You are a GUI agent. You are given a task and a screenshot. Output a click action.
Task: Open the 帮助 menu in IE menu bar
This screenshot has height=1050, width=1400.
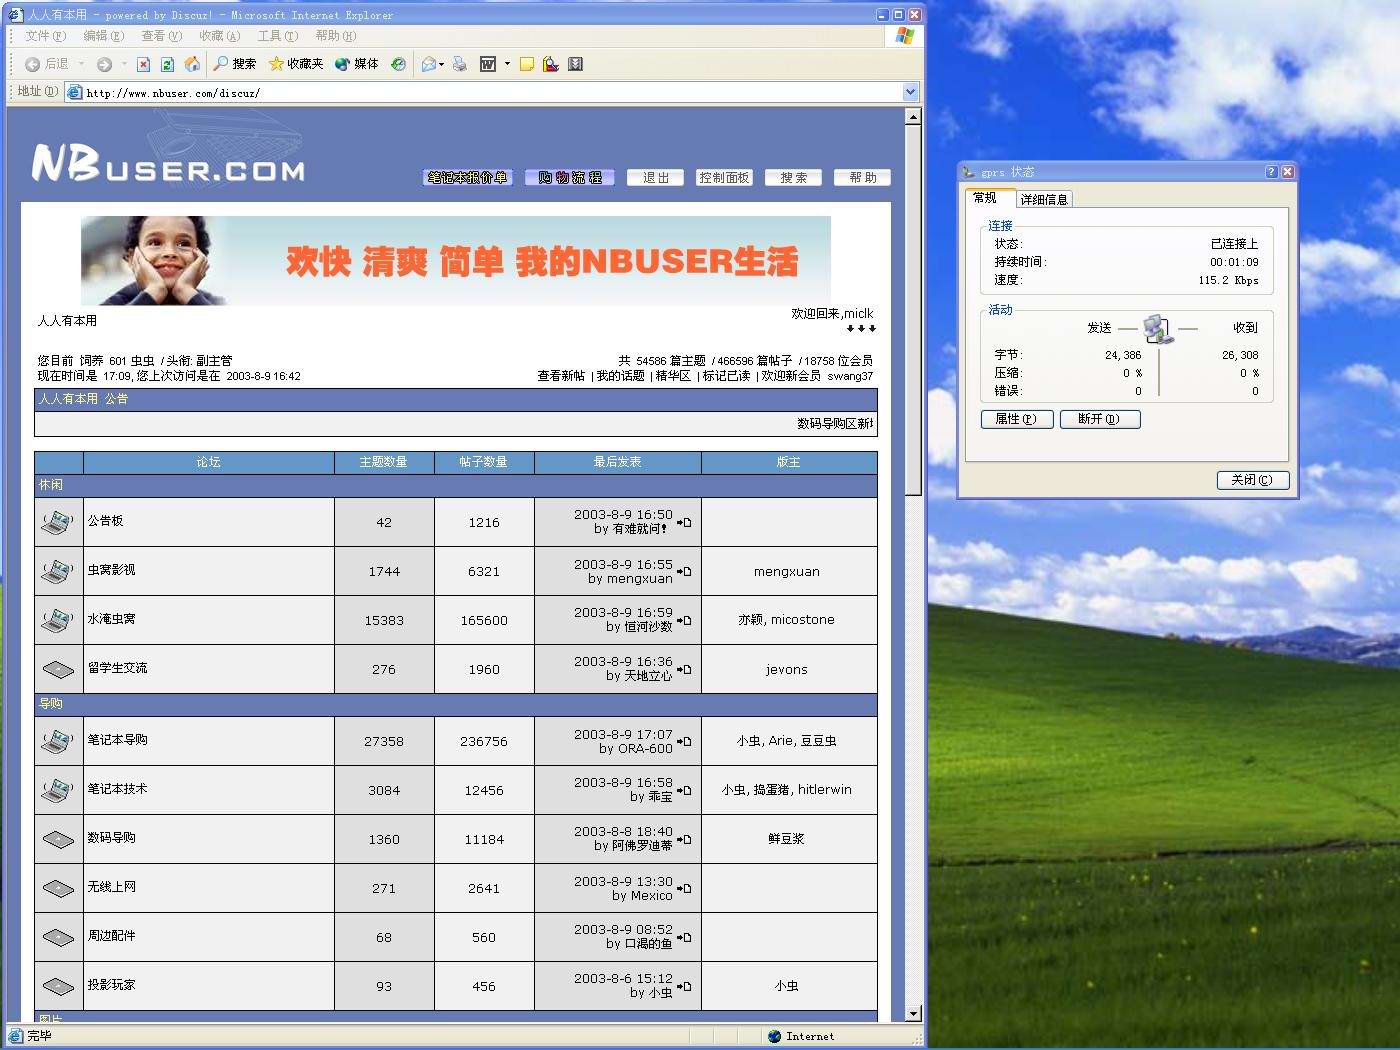click(x=335, y=36)
